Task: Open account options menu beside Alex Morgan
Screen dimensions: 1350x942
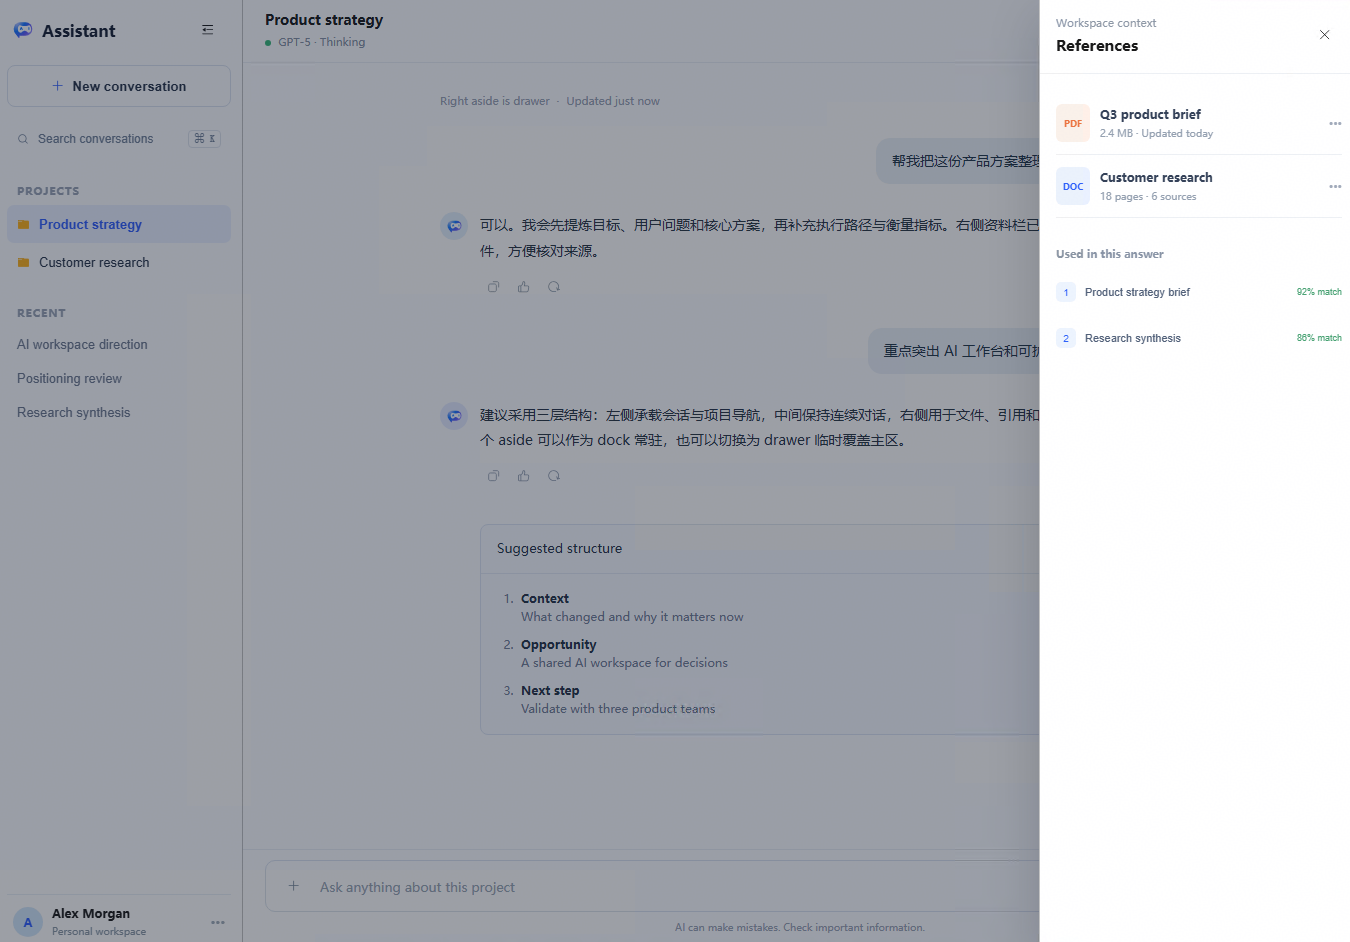Action: click(218, 922)
